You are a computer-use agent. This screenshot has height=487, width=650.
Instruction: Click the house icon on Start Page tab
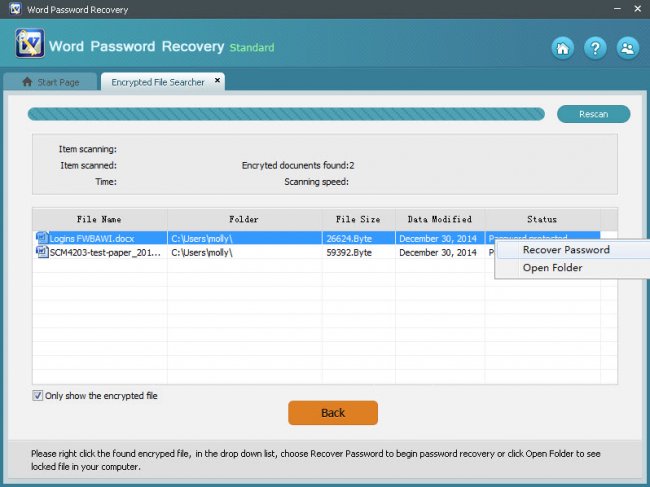tap(27, 82)
